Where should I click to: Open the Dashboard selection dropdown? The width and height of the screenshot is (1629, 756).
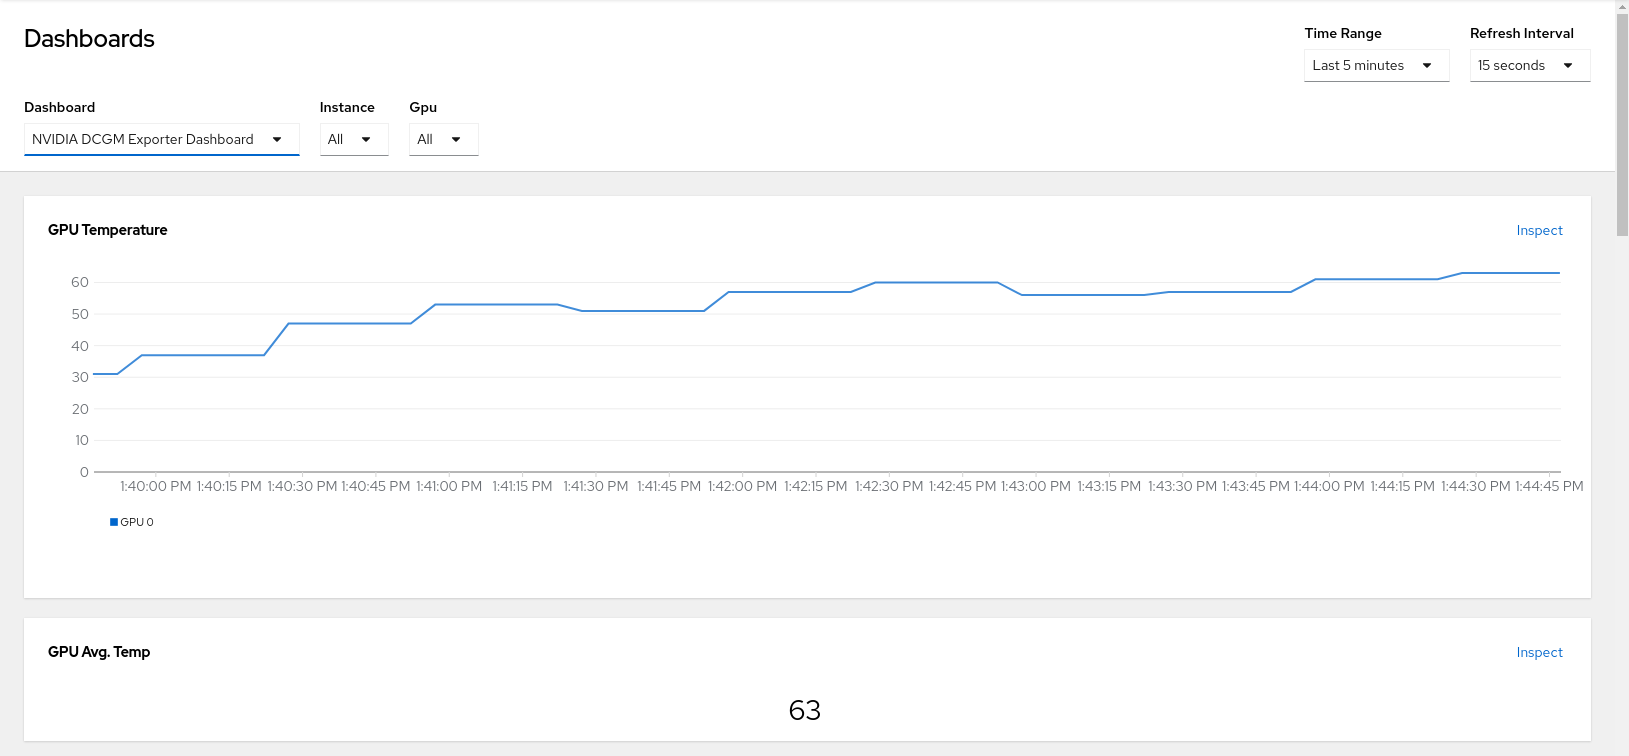[161, 139]
